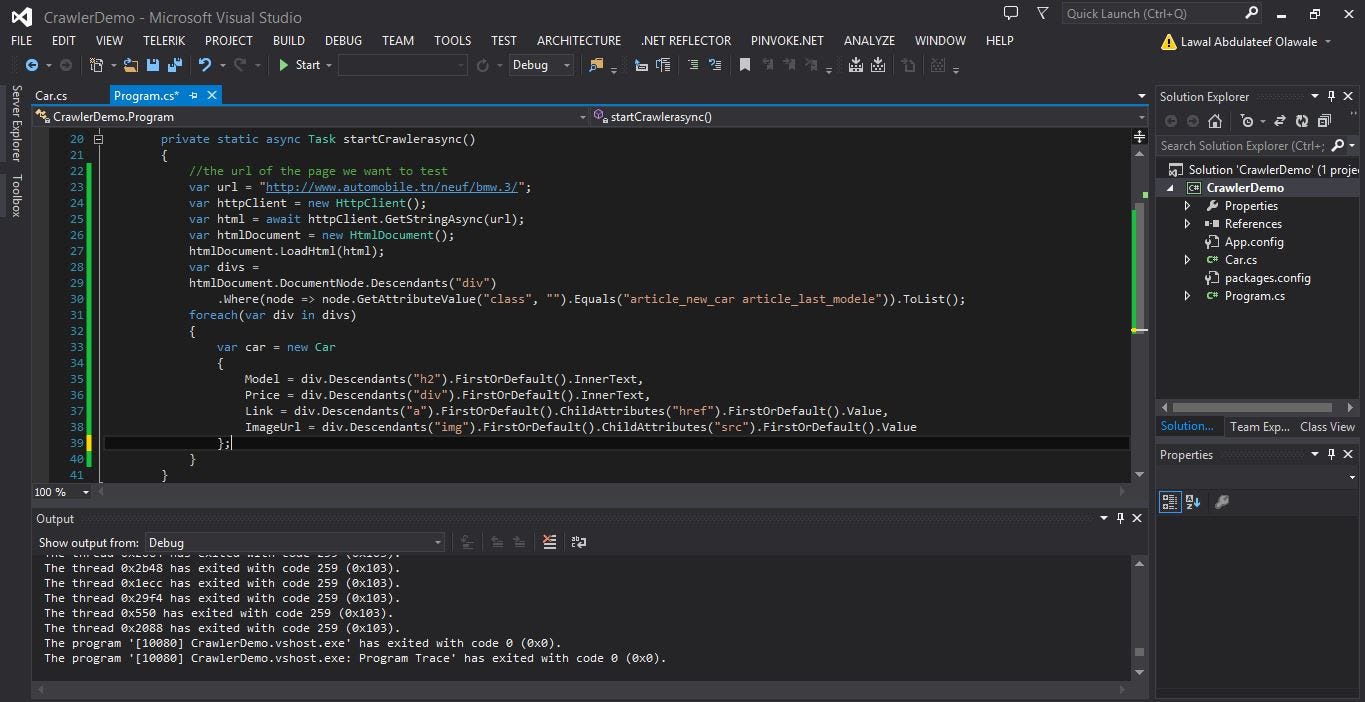Open the Debug solution configuration dropdown

coord(541,65)
